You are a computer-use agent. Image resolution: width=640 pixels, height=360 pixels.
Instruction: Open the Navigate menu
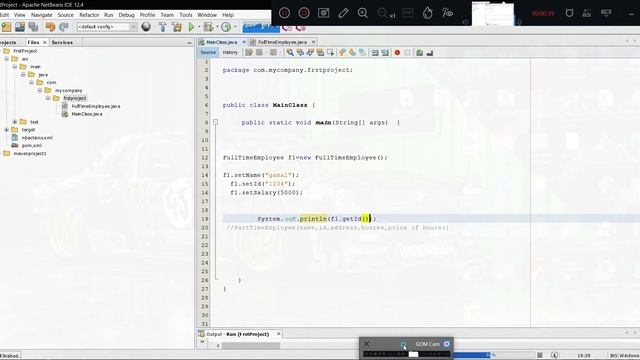point(42,15)
